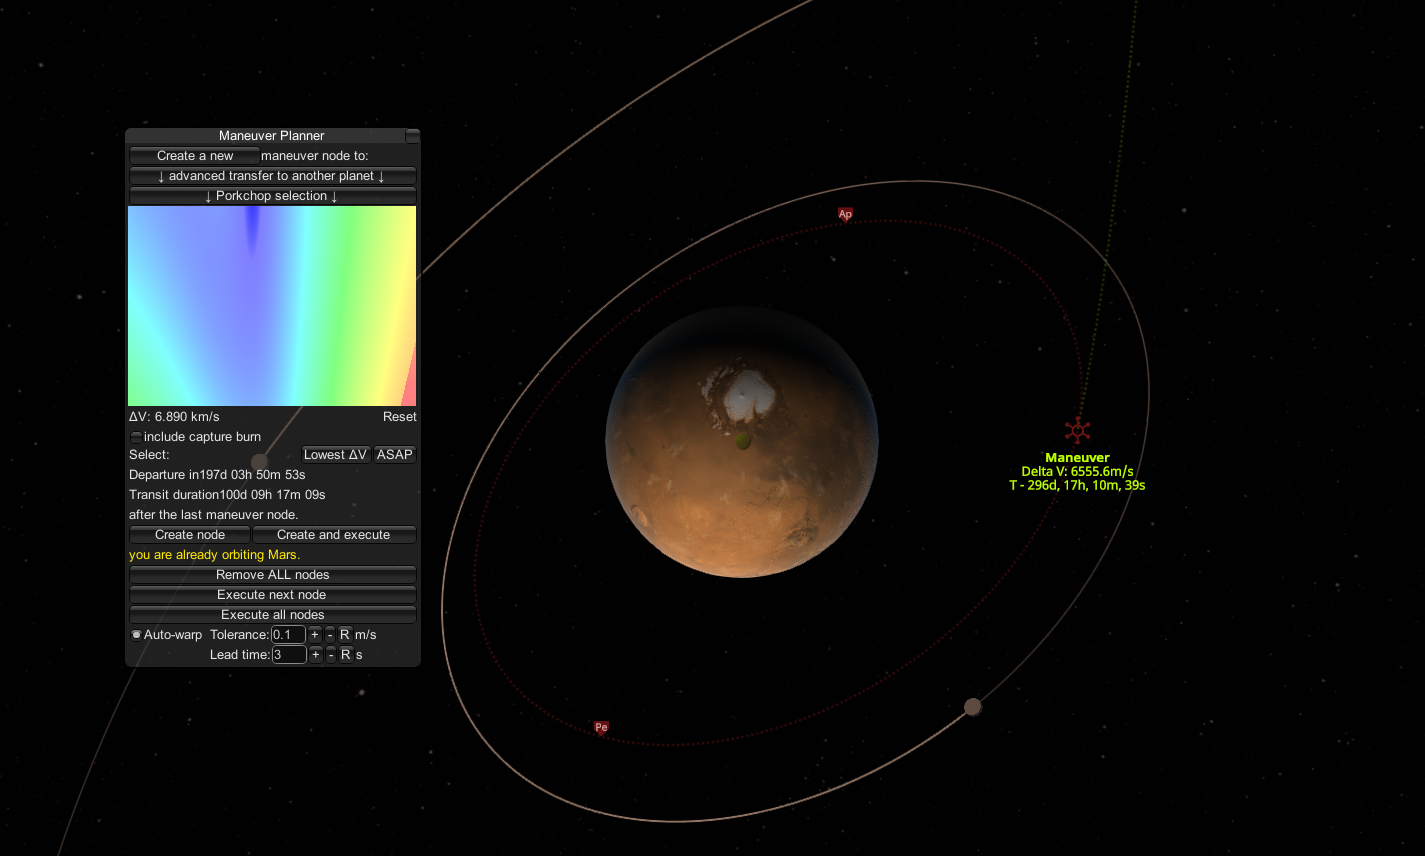Click the Lowest ΔV button
Viewport: 1425px width, 856px height.
[x=336, y=455]
